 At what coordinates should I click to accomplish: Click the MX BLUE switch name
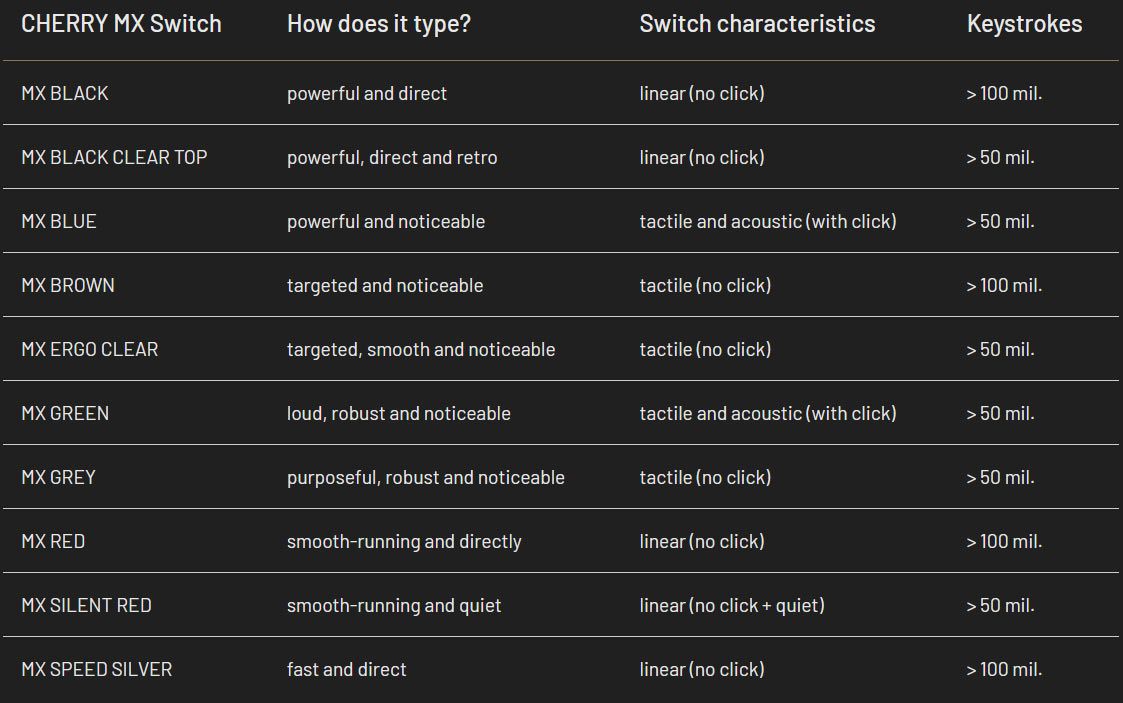(59, 221)
